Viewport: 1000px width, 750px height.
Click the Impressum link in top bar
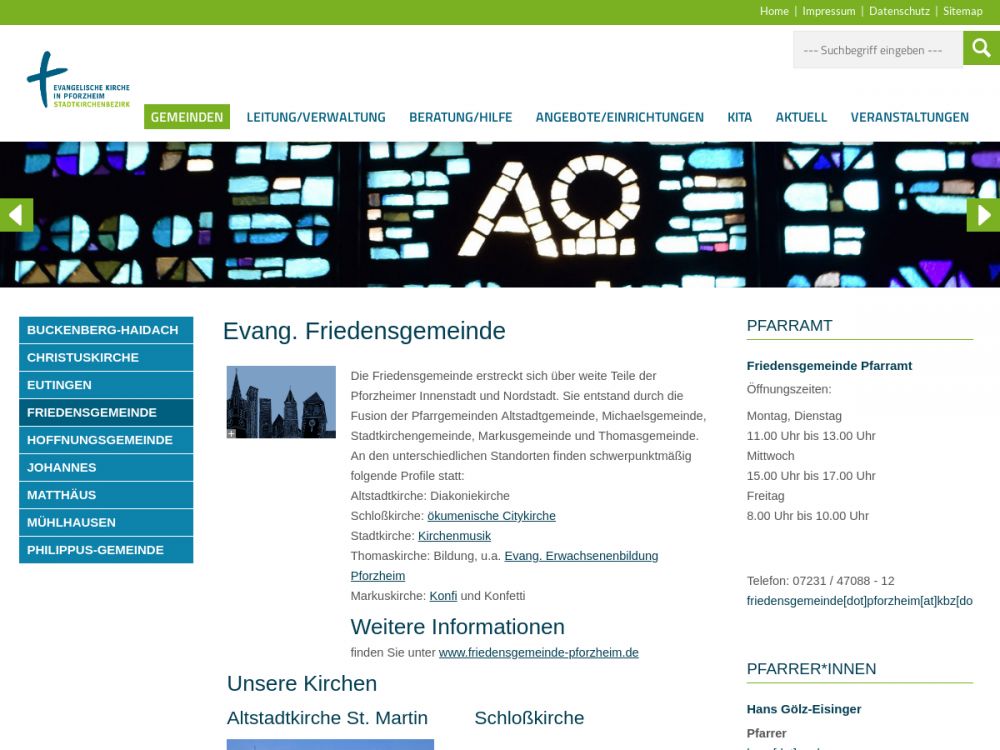click(828, 11)
